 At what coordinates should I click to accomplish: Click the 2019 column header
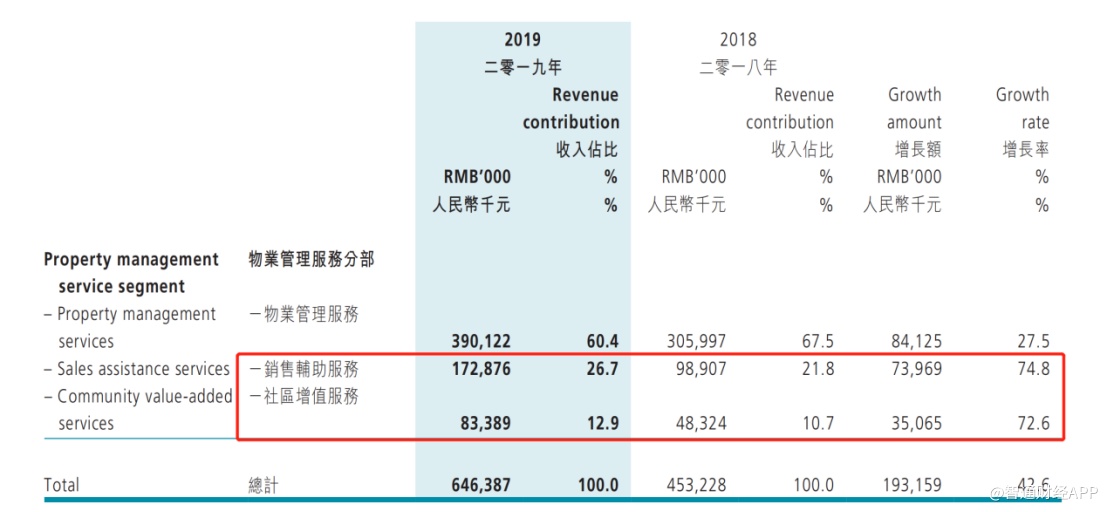point(522,40)
